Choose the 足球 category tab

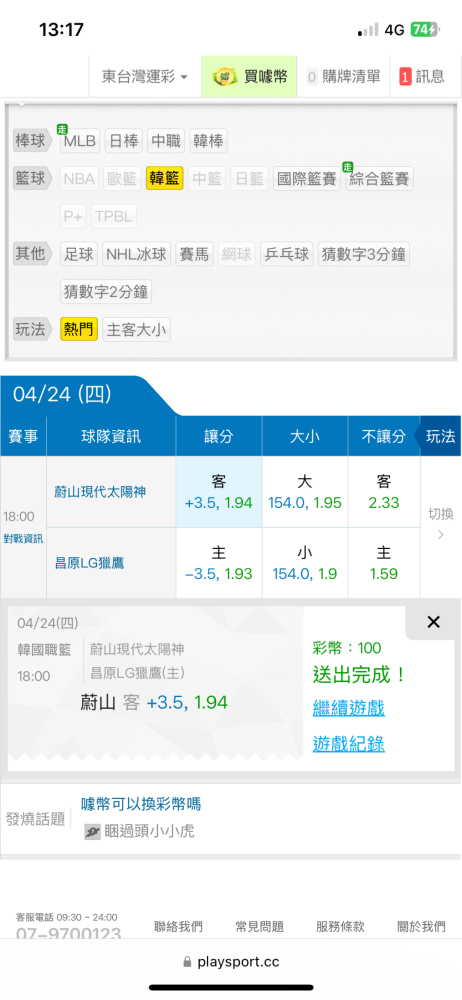click(x=79, y=254)
